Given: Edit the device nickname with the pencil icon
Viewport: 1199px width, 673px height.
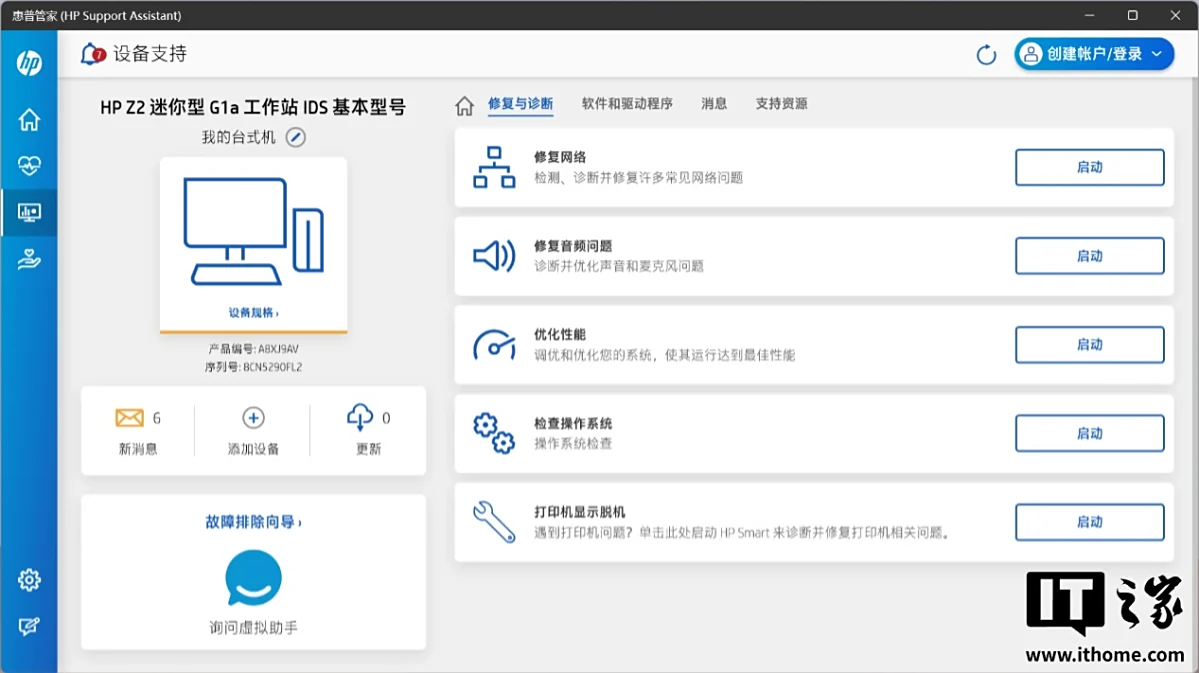Looking at the screenshot, I should tap(295, 138).
